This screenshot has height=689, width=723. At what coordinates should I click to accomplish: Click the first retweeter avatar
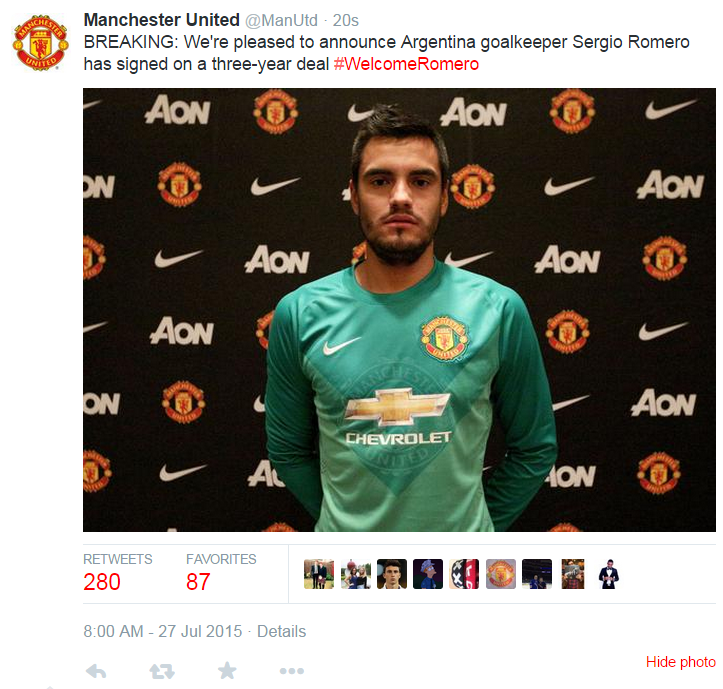pyautogui.click(x=319, y=574)
